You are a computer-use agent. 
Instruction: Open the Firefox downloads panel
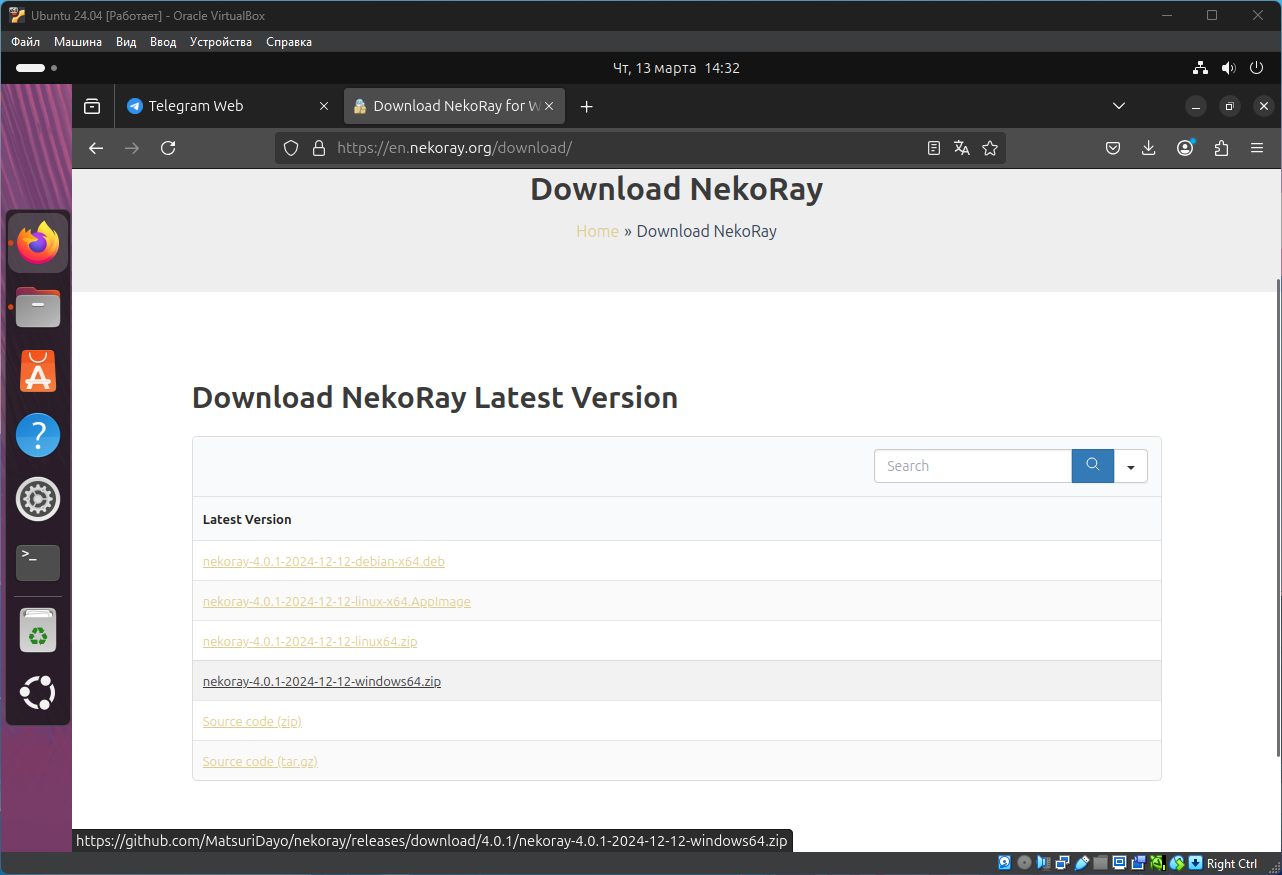click(x=1149, y=148)
